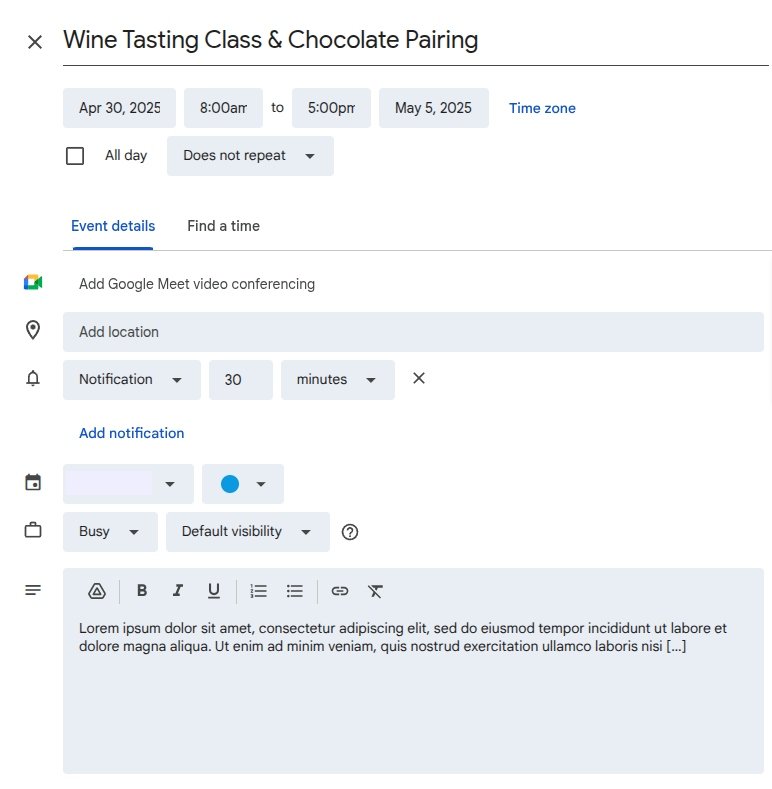
Task: Insert a link in description
Action: (340, 591)
